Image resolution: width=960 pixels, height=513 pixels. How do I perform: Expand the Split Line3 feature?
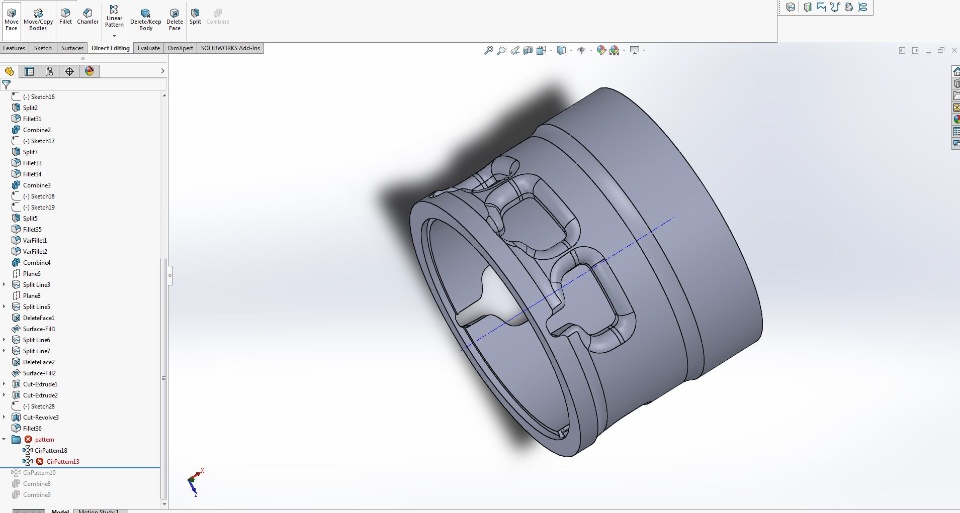(4, 285)
